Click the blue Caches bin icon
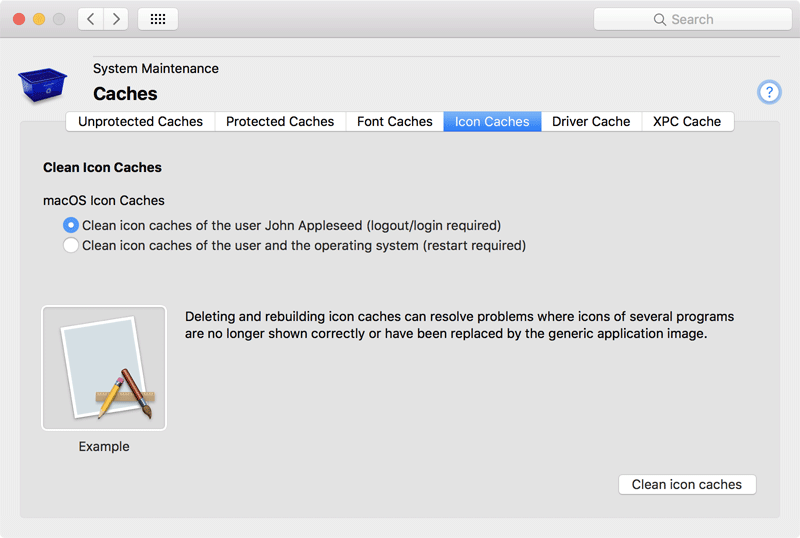Image resolution: width=800 pixels, height=538 pixels. tap(42, 85)
